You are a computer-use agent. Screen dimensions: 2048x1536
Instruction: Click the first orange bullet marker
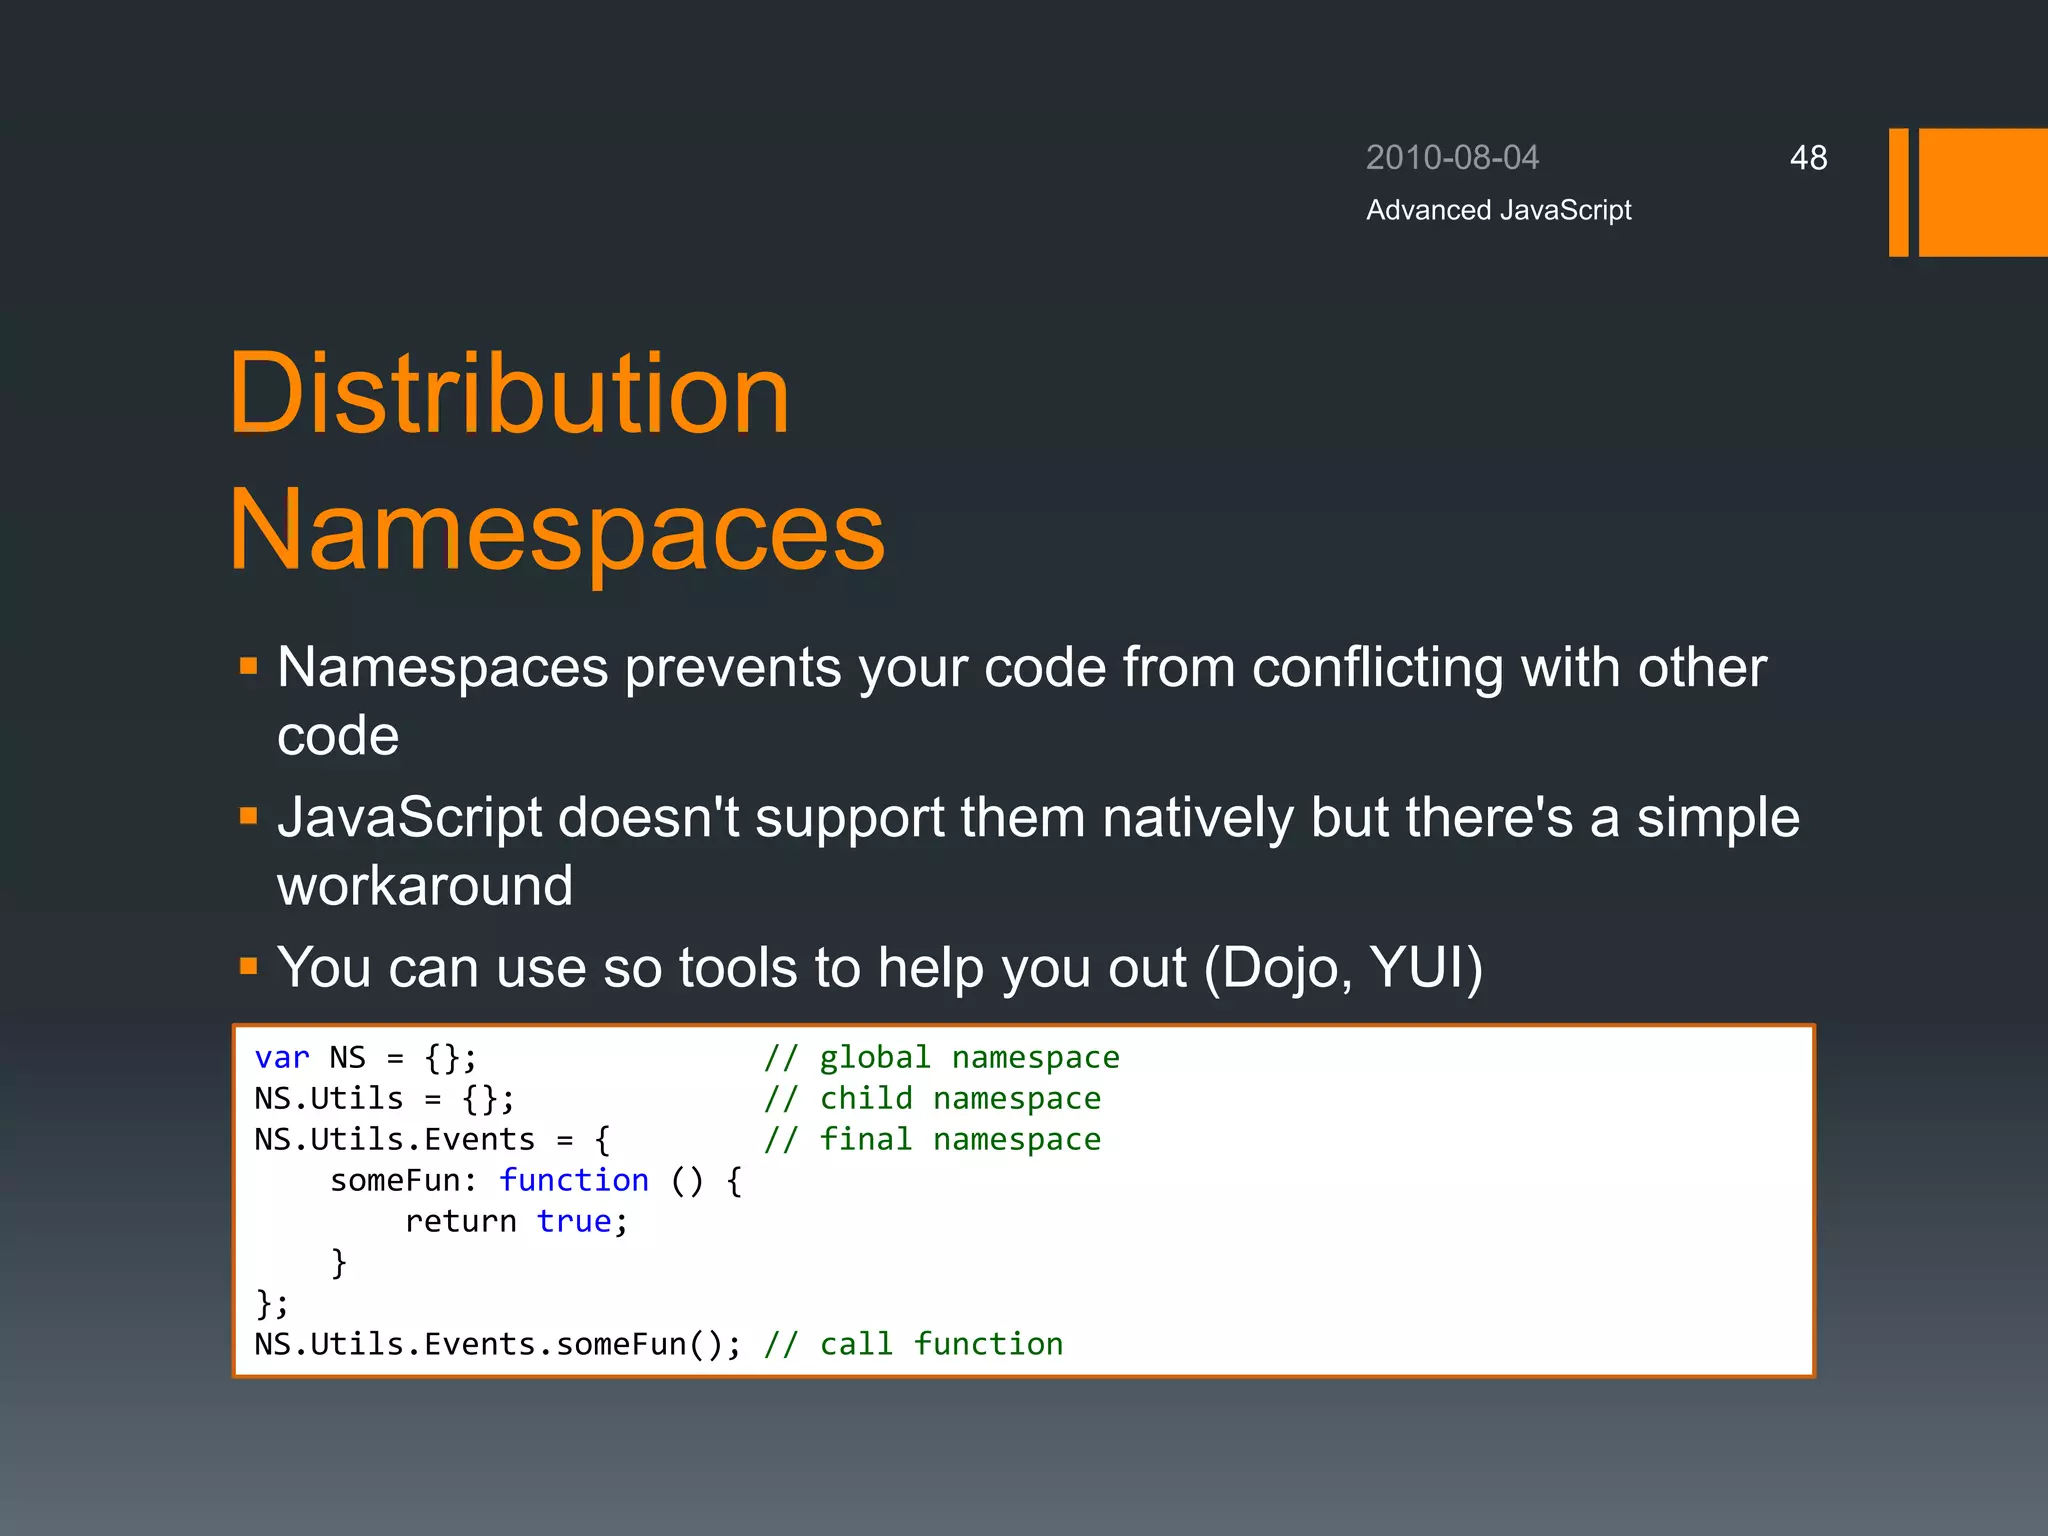coord(249,666)
